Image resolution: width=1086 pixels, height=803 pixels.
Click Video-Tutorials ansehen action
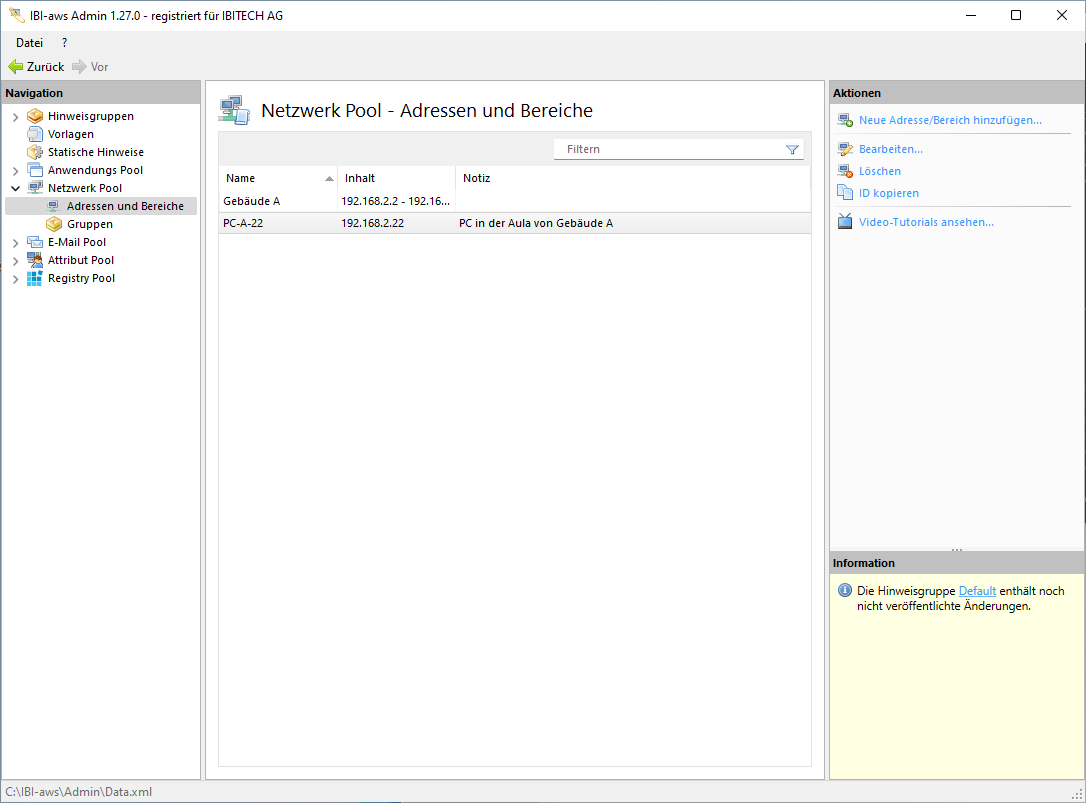point(925,222)
